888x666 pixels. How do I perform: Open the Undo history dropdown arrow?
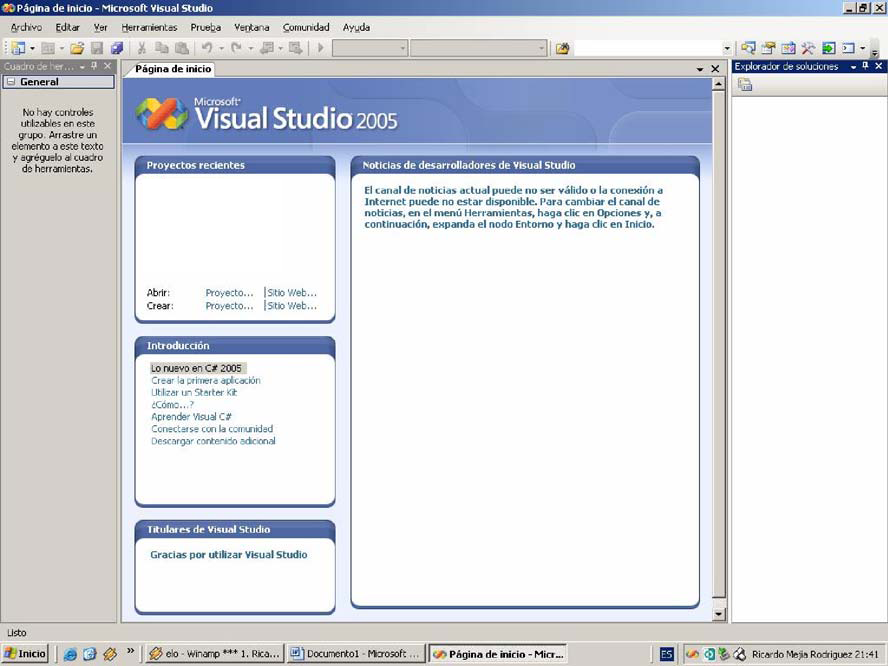point(221,49)
